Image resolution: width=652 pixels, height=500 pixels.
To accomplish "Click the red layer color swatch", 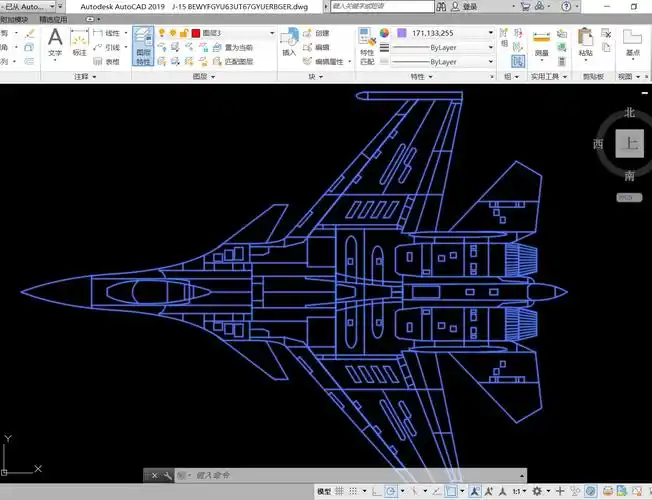I will pyautogui.click(x=196, y=33).
